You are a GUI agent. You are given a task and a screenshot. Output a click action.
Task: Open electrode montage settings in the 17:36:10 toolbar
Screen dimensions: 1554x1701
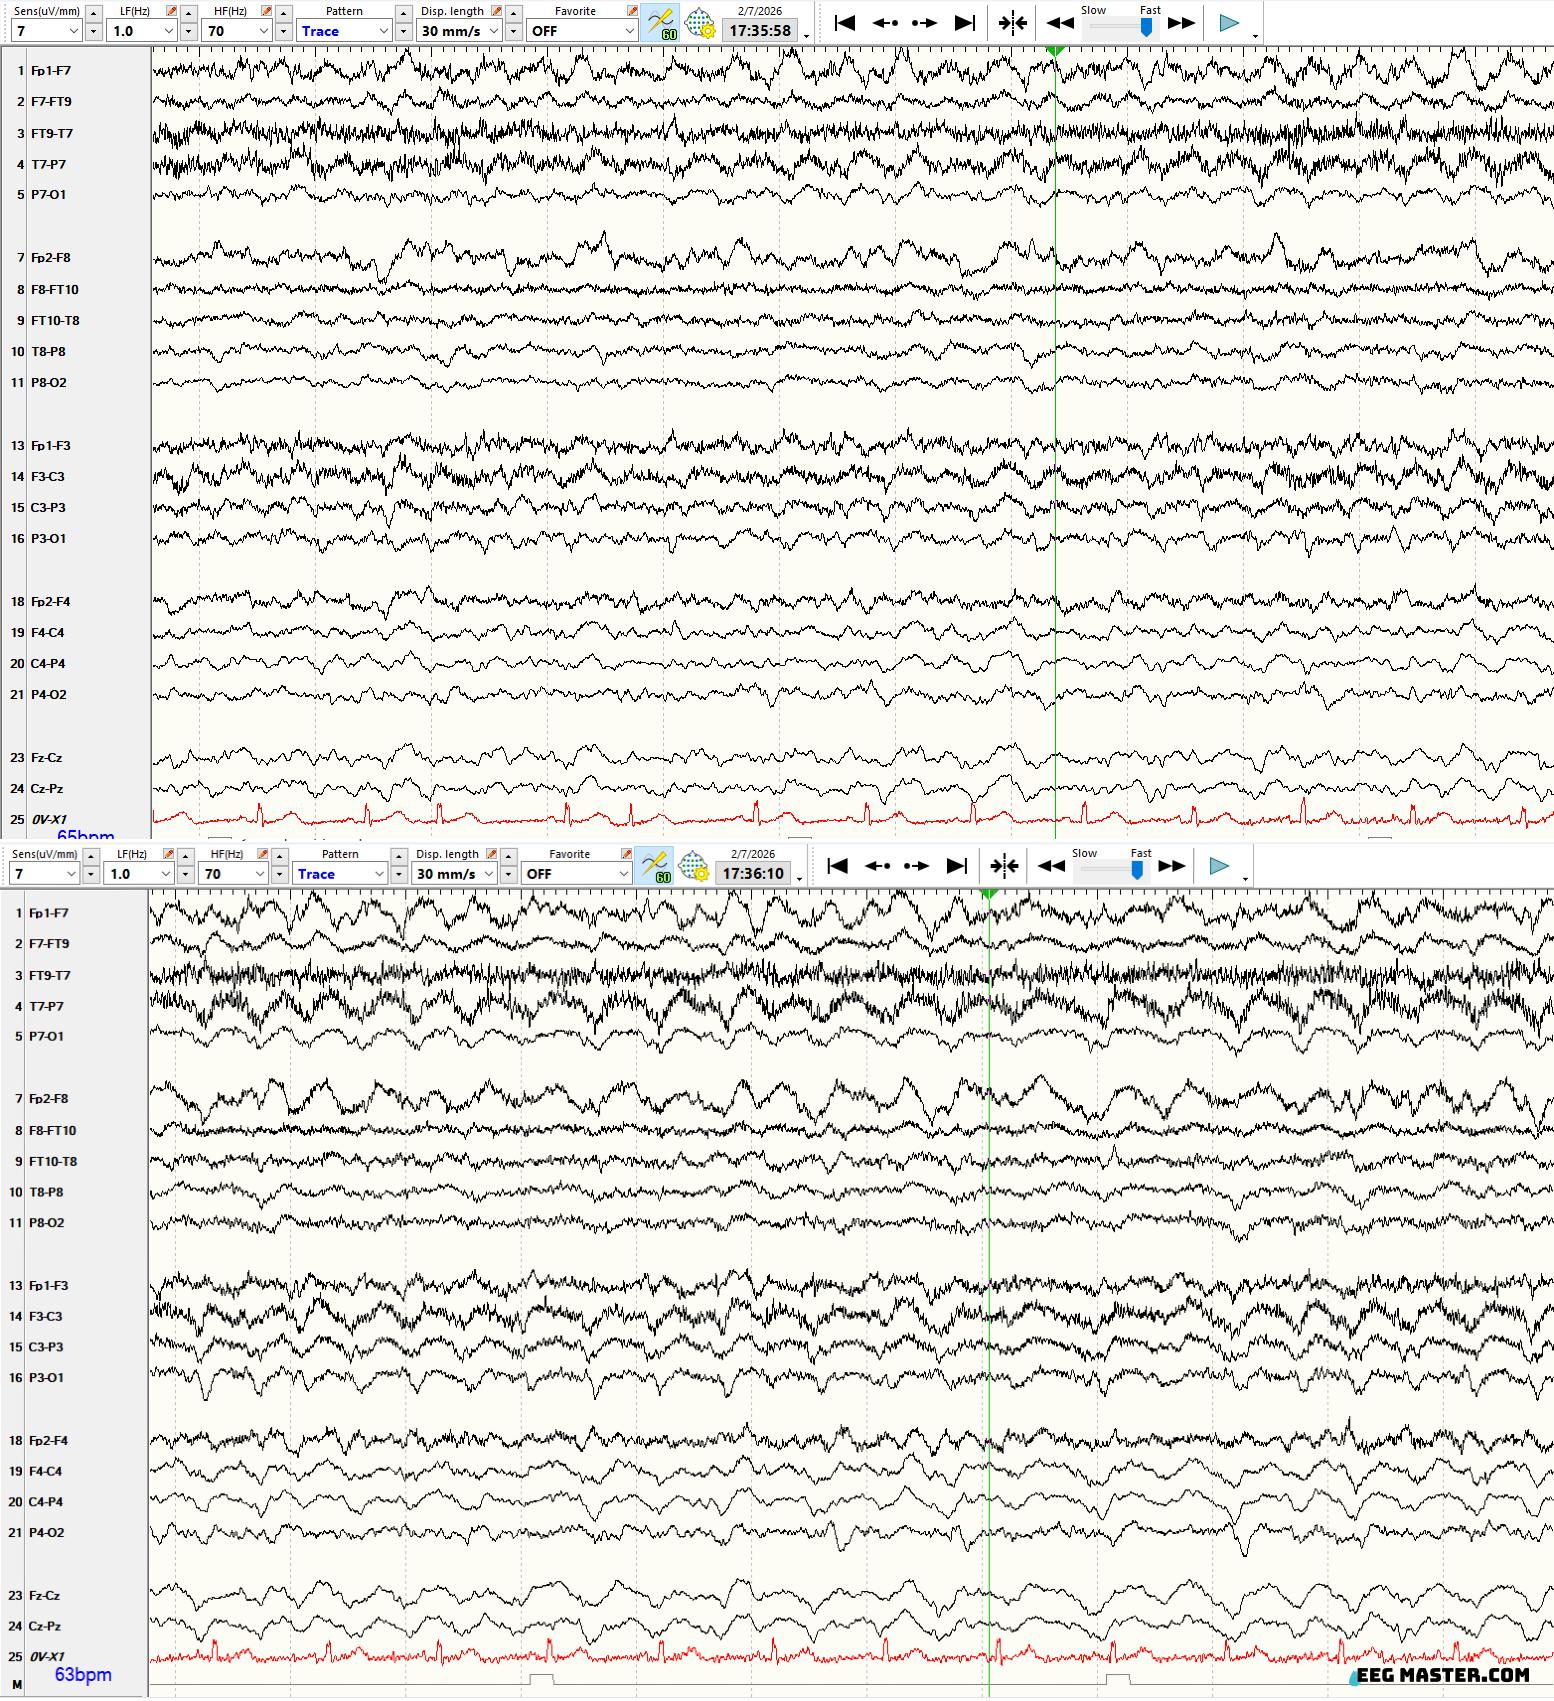693,866
